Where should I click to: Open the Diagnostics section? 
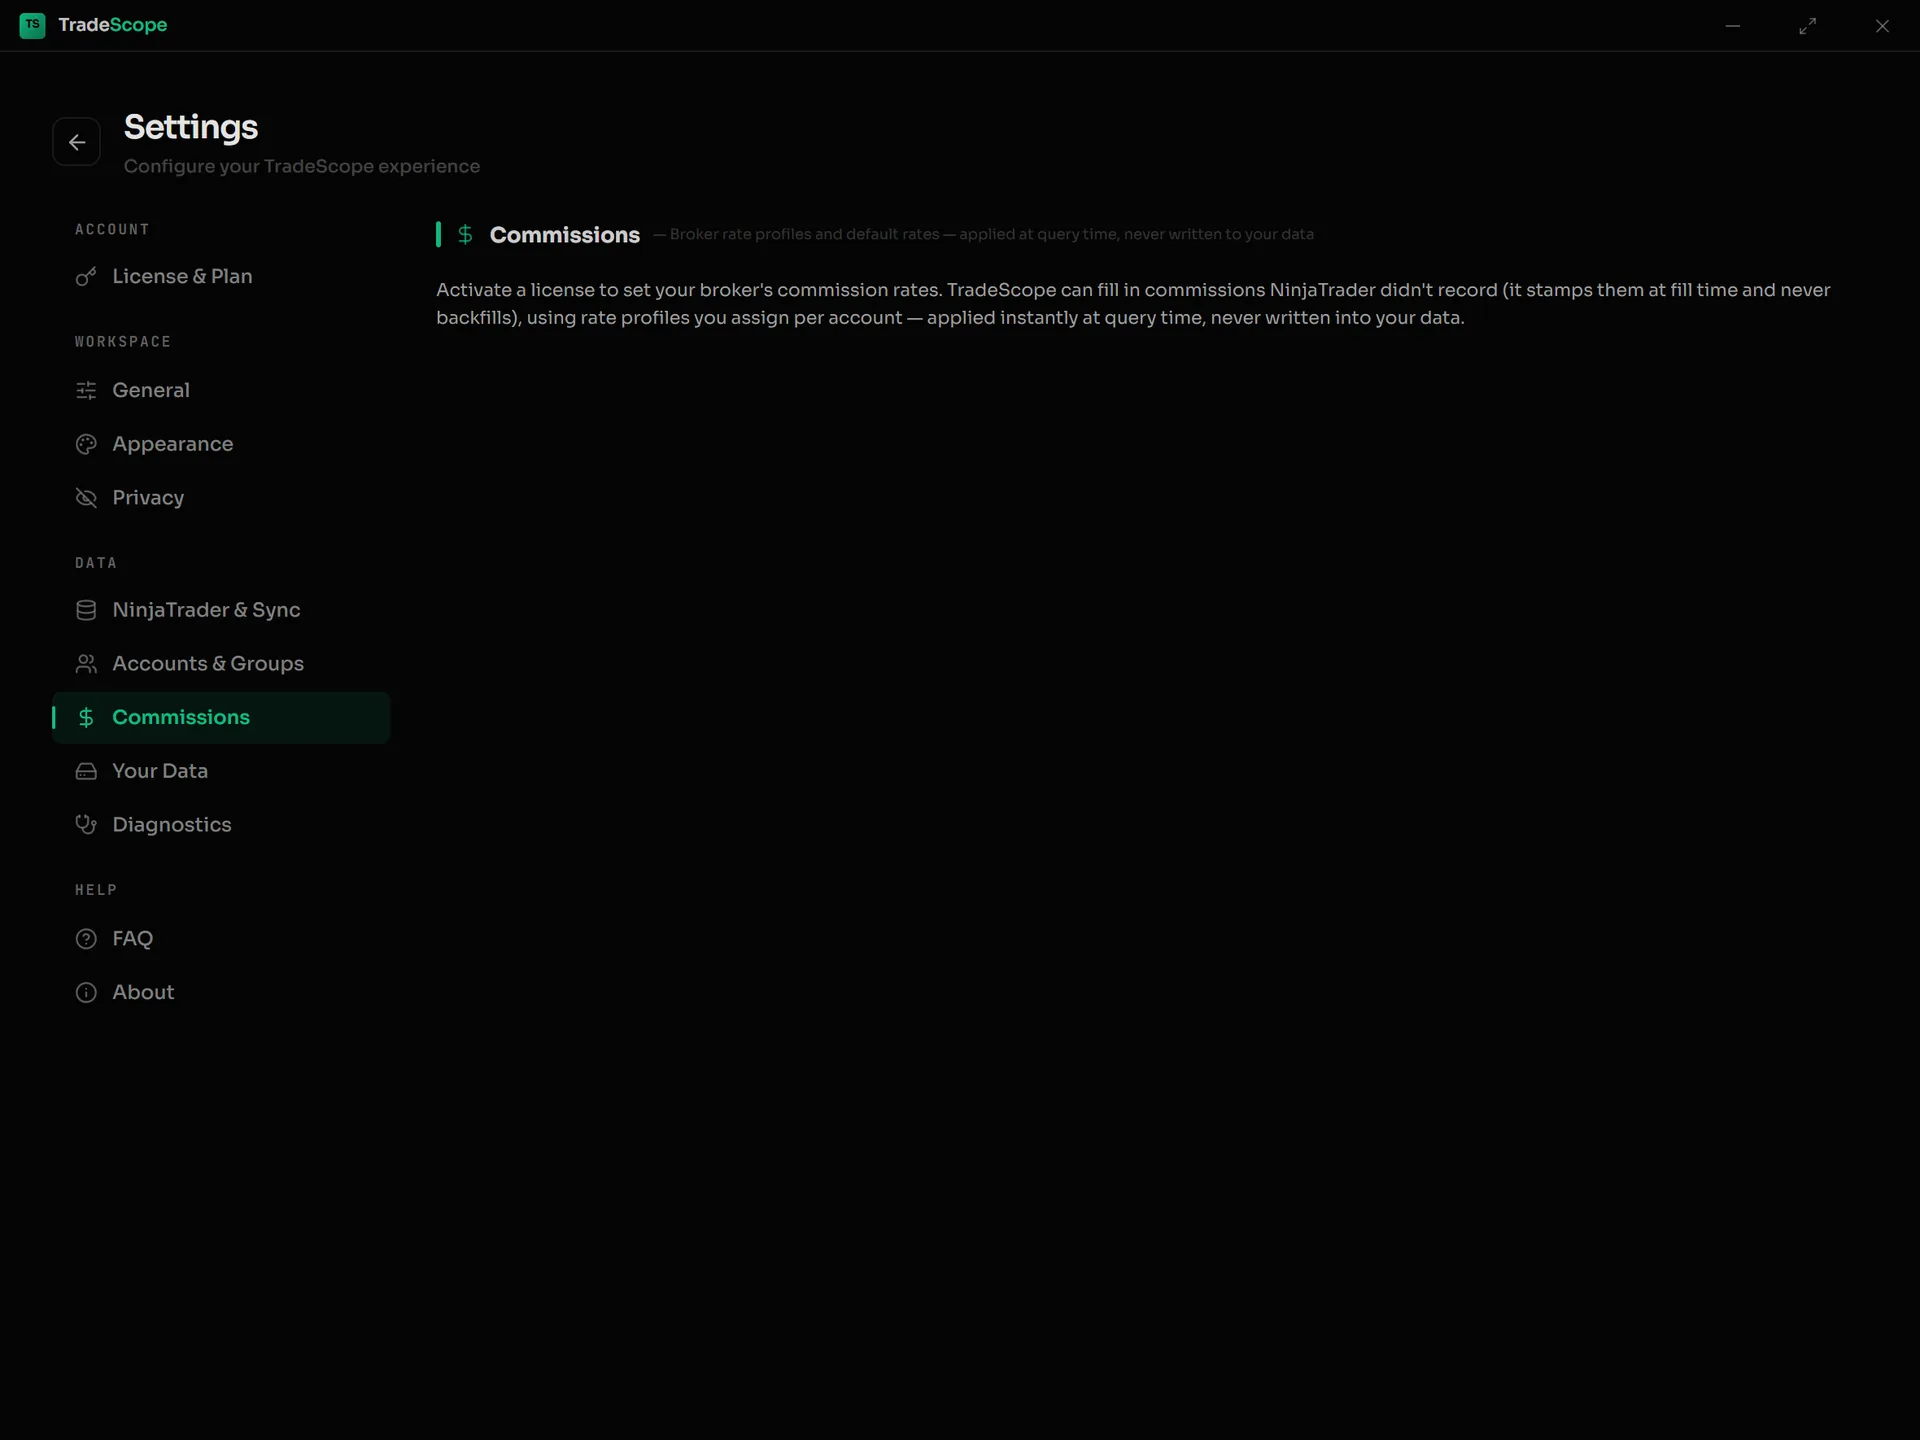click(221, 825)
